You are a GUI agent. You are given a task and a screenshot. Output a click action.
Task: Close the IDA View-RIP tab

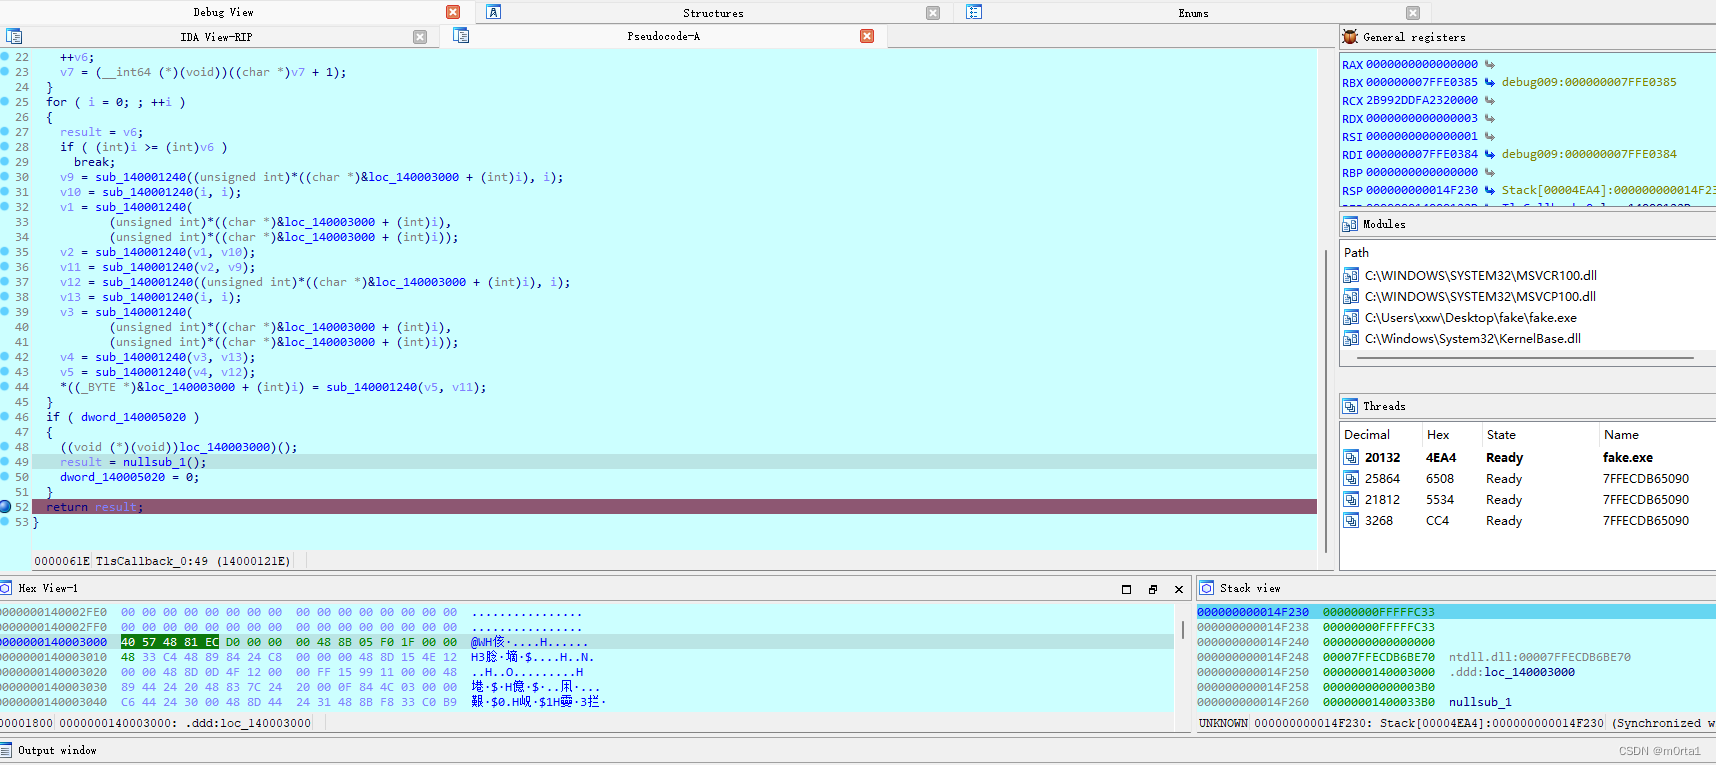coord(420,37)
